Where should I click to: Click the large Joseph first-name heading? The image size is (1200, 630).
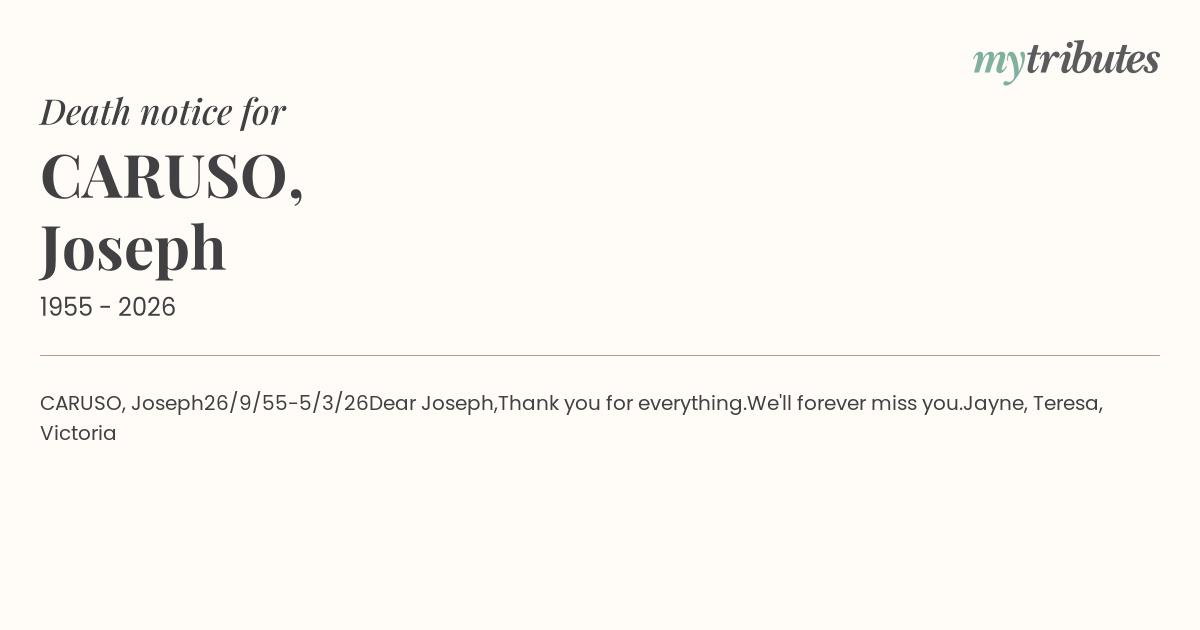click(x=133, y=247)
